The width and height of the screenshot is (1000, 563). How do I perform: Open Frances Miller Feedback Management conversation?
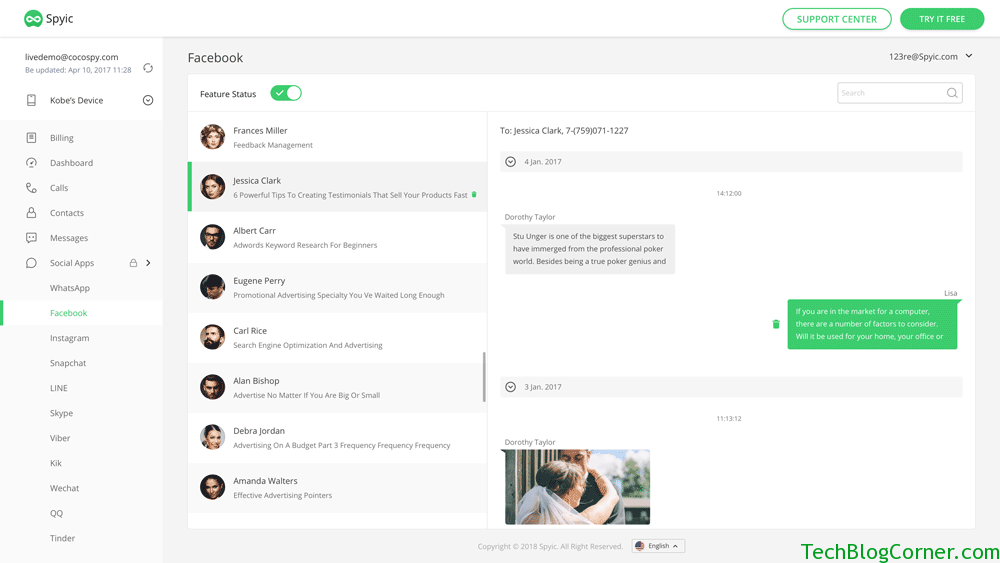click(337, 137)
